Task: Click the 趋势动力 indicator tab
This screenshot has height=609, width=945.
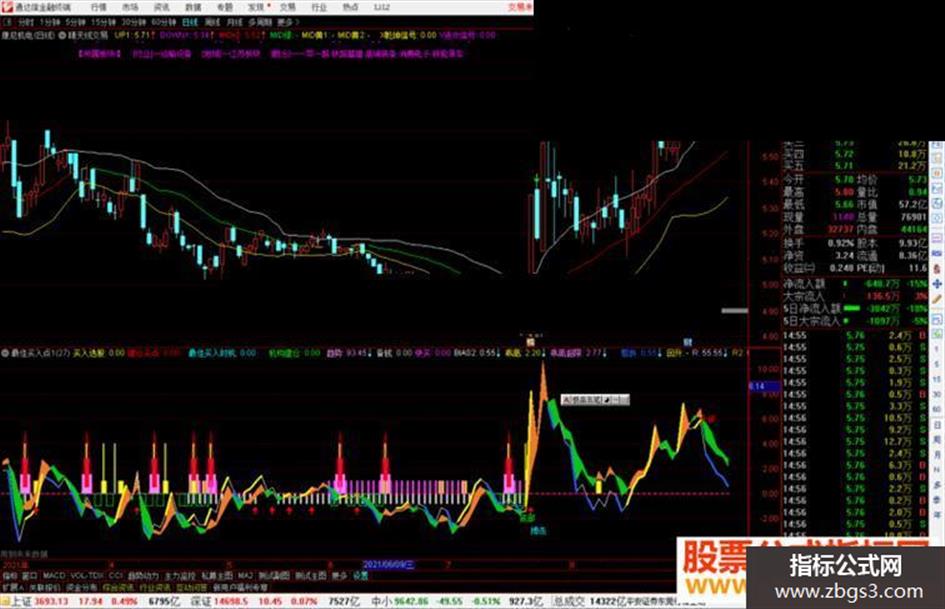Action: pos(143,576)
